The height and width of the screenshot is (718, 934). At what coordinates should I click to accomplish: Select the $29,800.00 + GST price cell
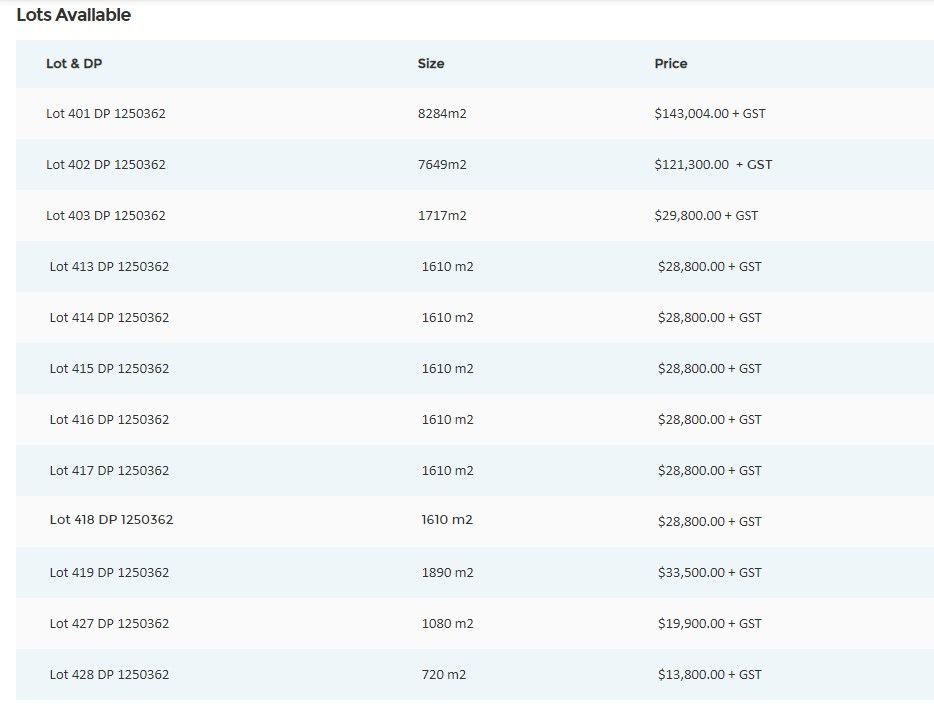(706, 216)
